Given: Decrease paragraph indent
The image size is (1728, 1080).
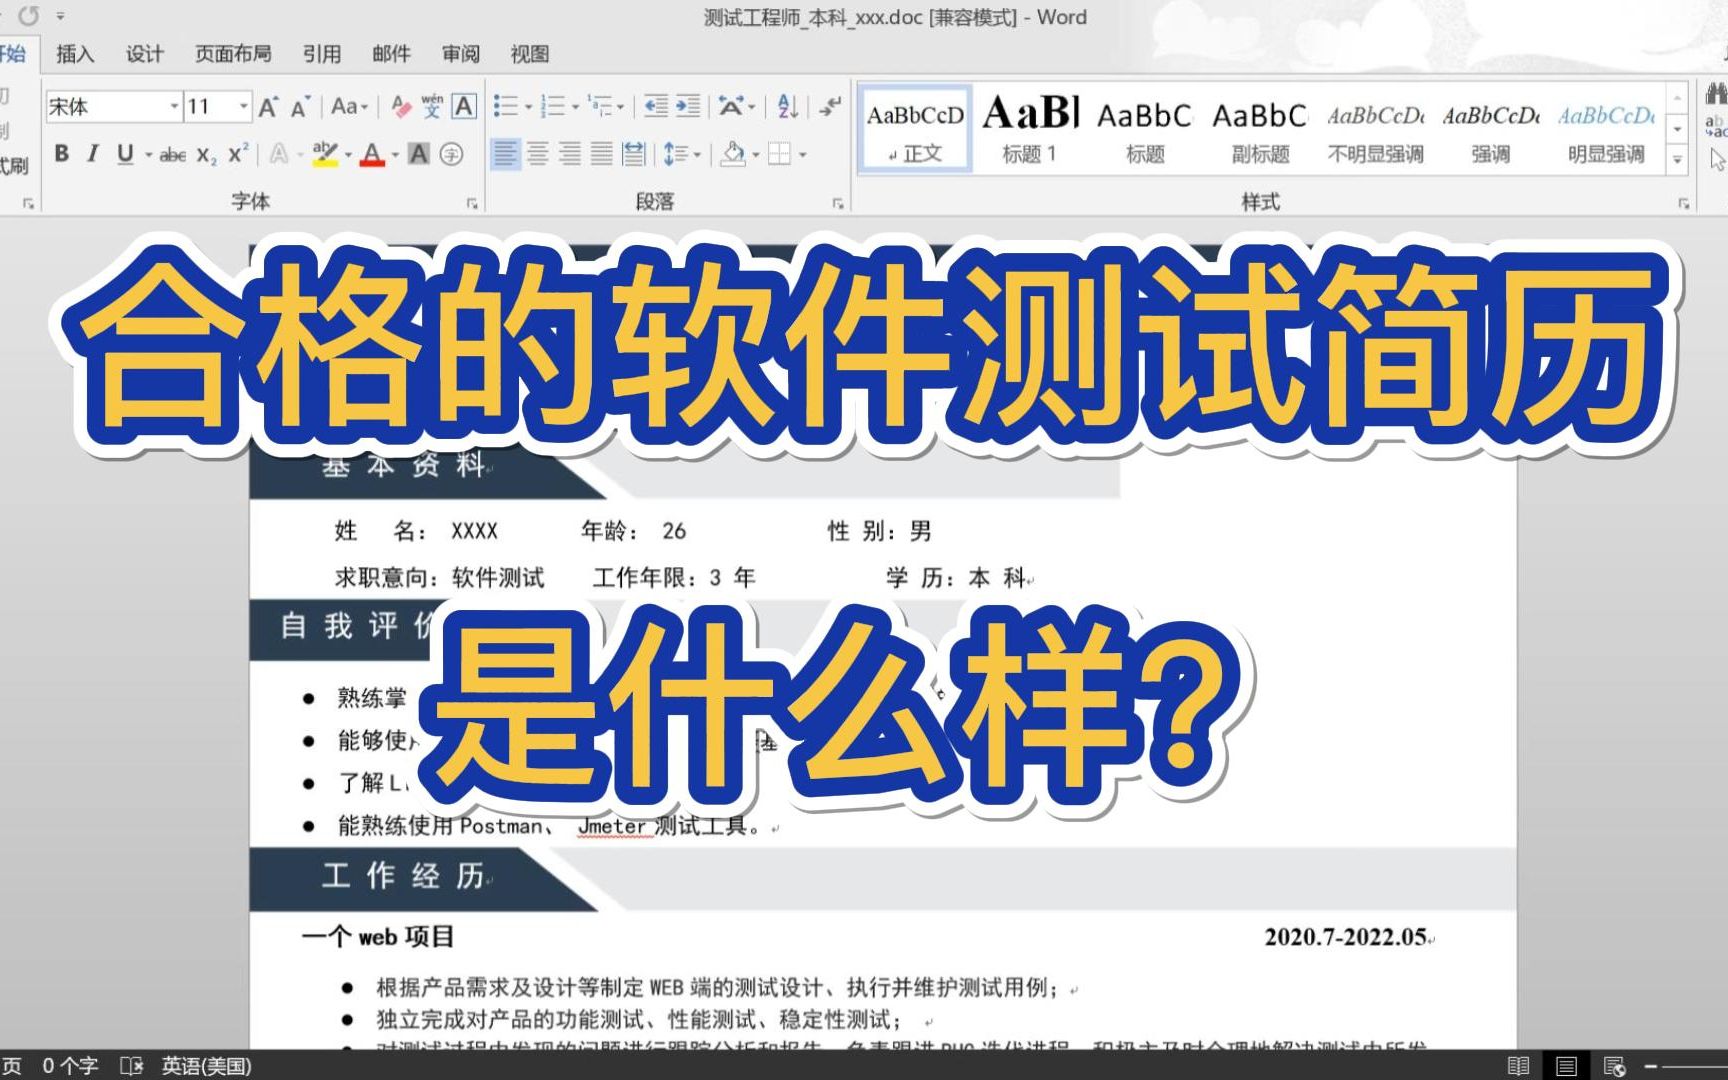Looking at the screenshot, I should [656, 106].
